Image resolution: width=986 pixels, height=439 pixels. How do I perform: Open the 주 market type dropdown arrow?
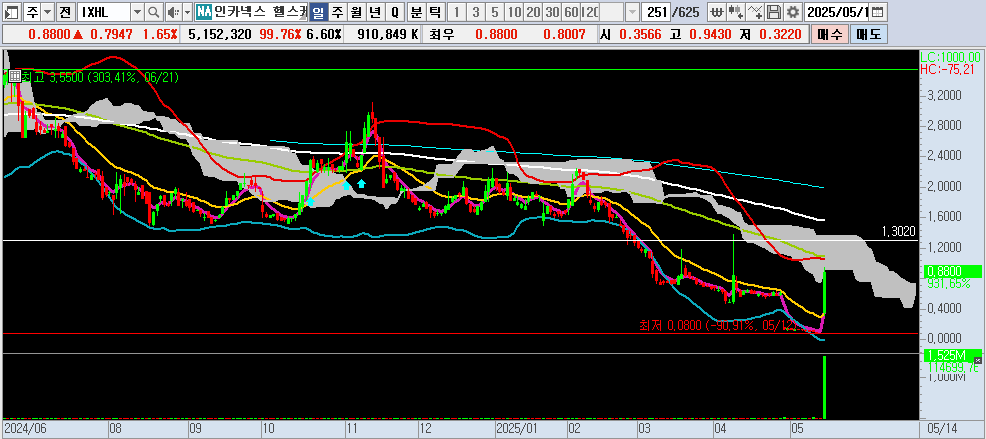47,11
